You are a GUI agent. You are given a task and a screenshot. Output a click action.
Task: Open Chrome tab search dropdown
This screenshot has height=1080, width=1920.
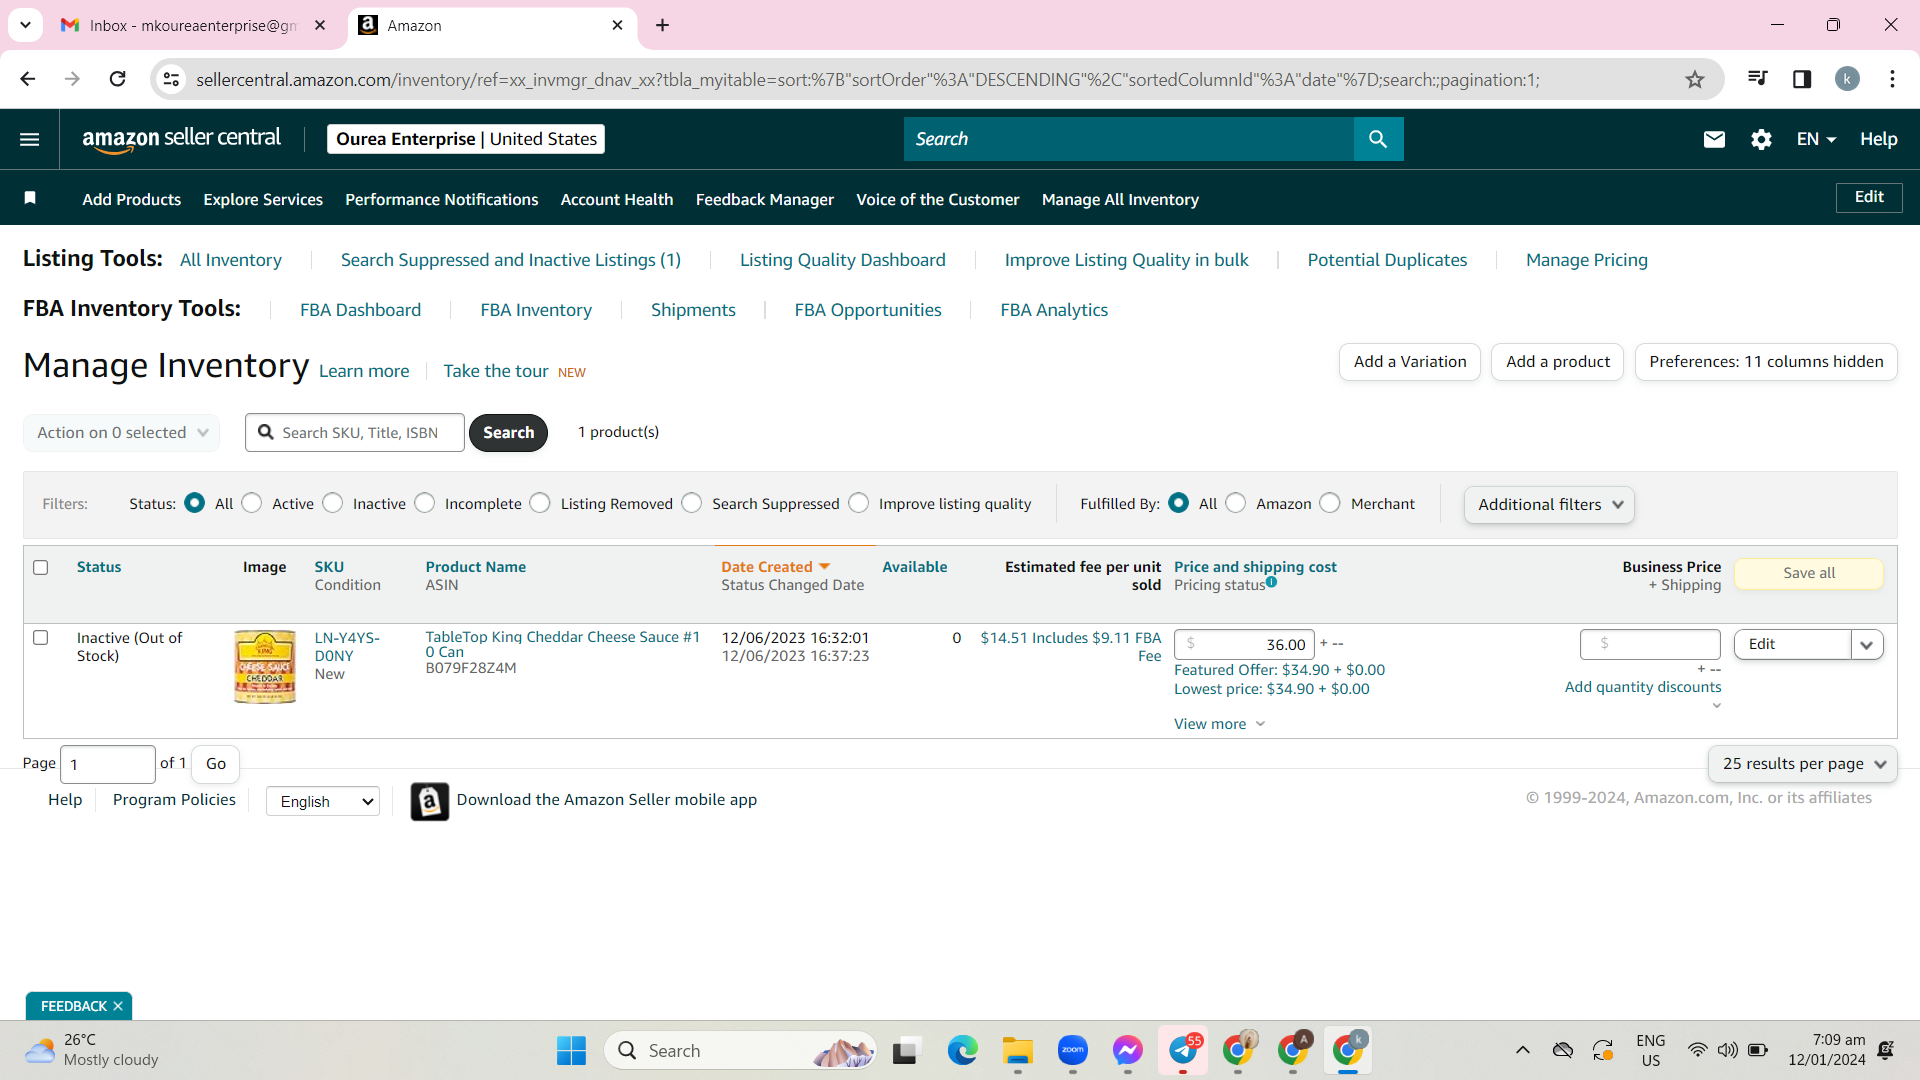click(x=25, y=25)
